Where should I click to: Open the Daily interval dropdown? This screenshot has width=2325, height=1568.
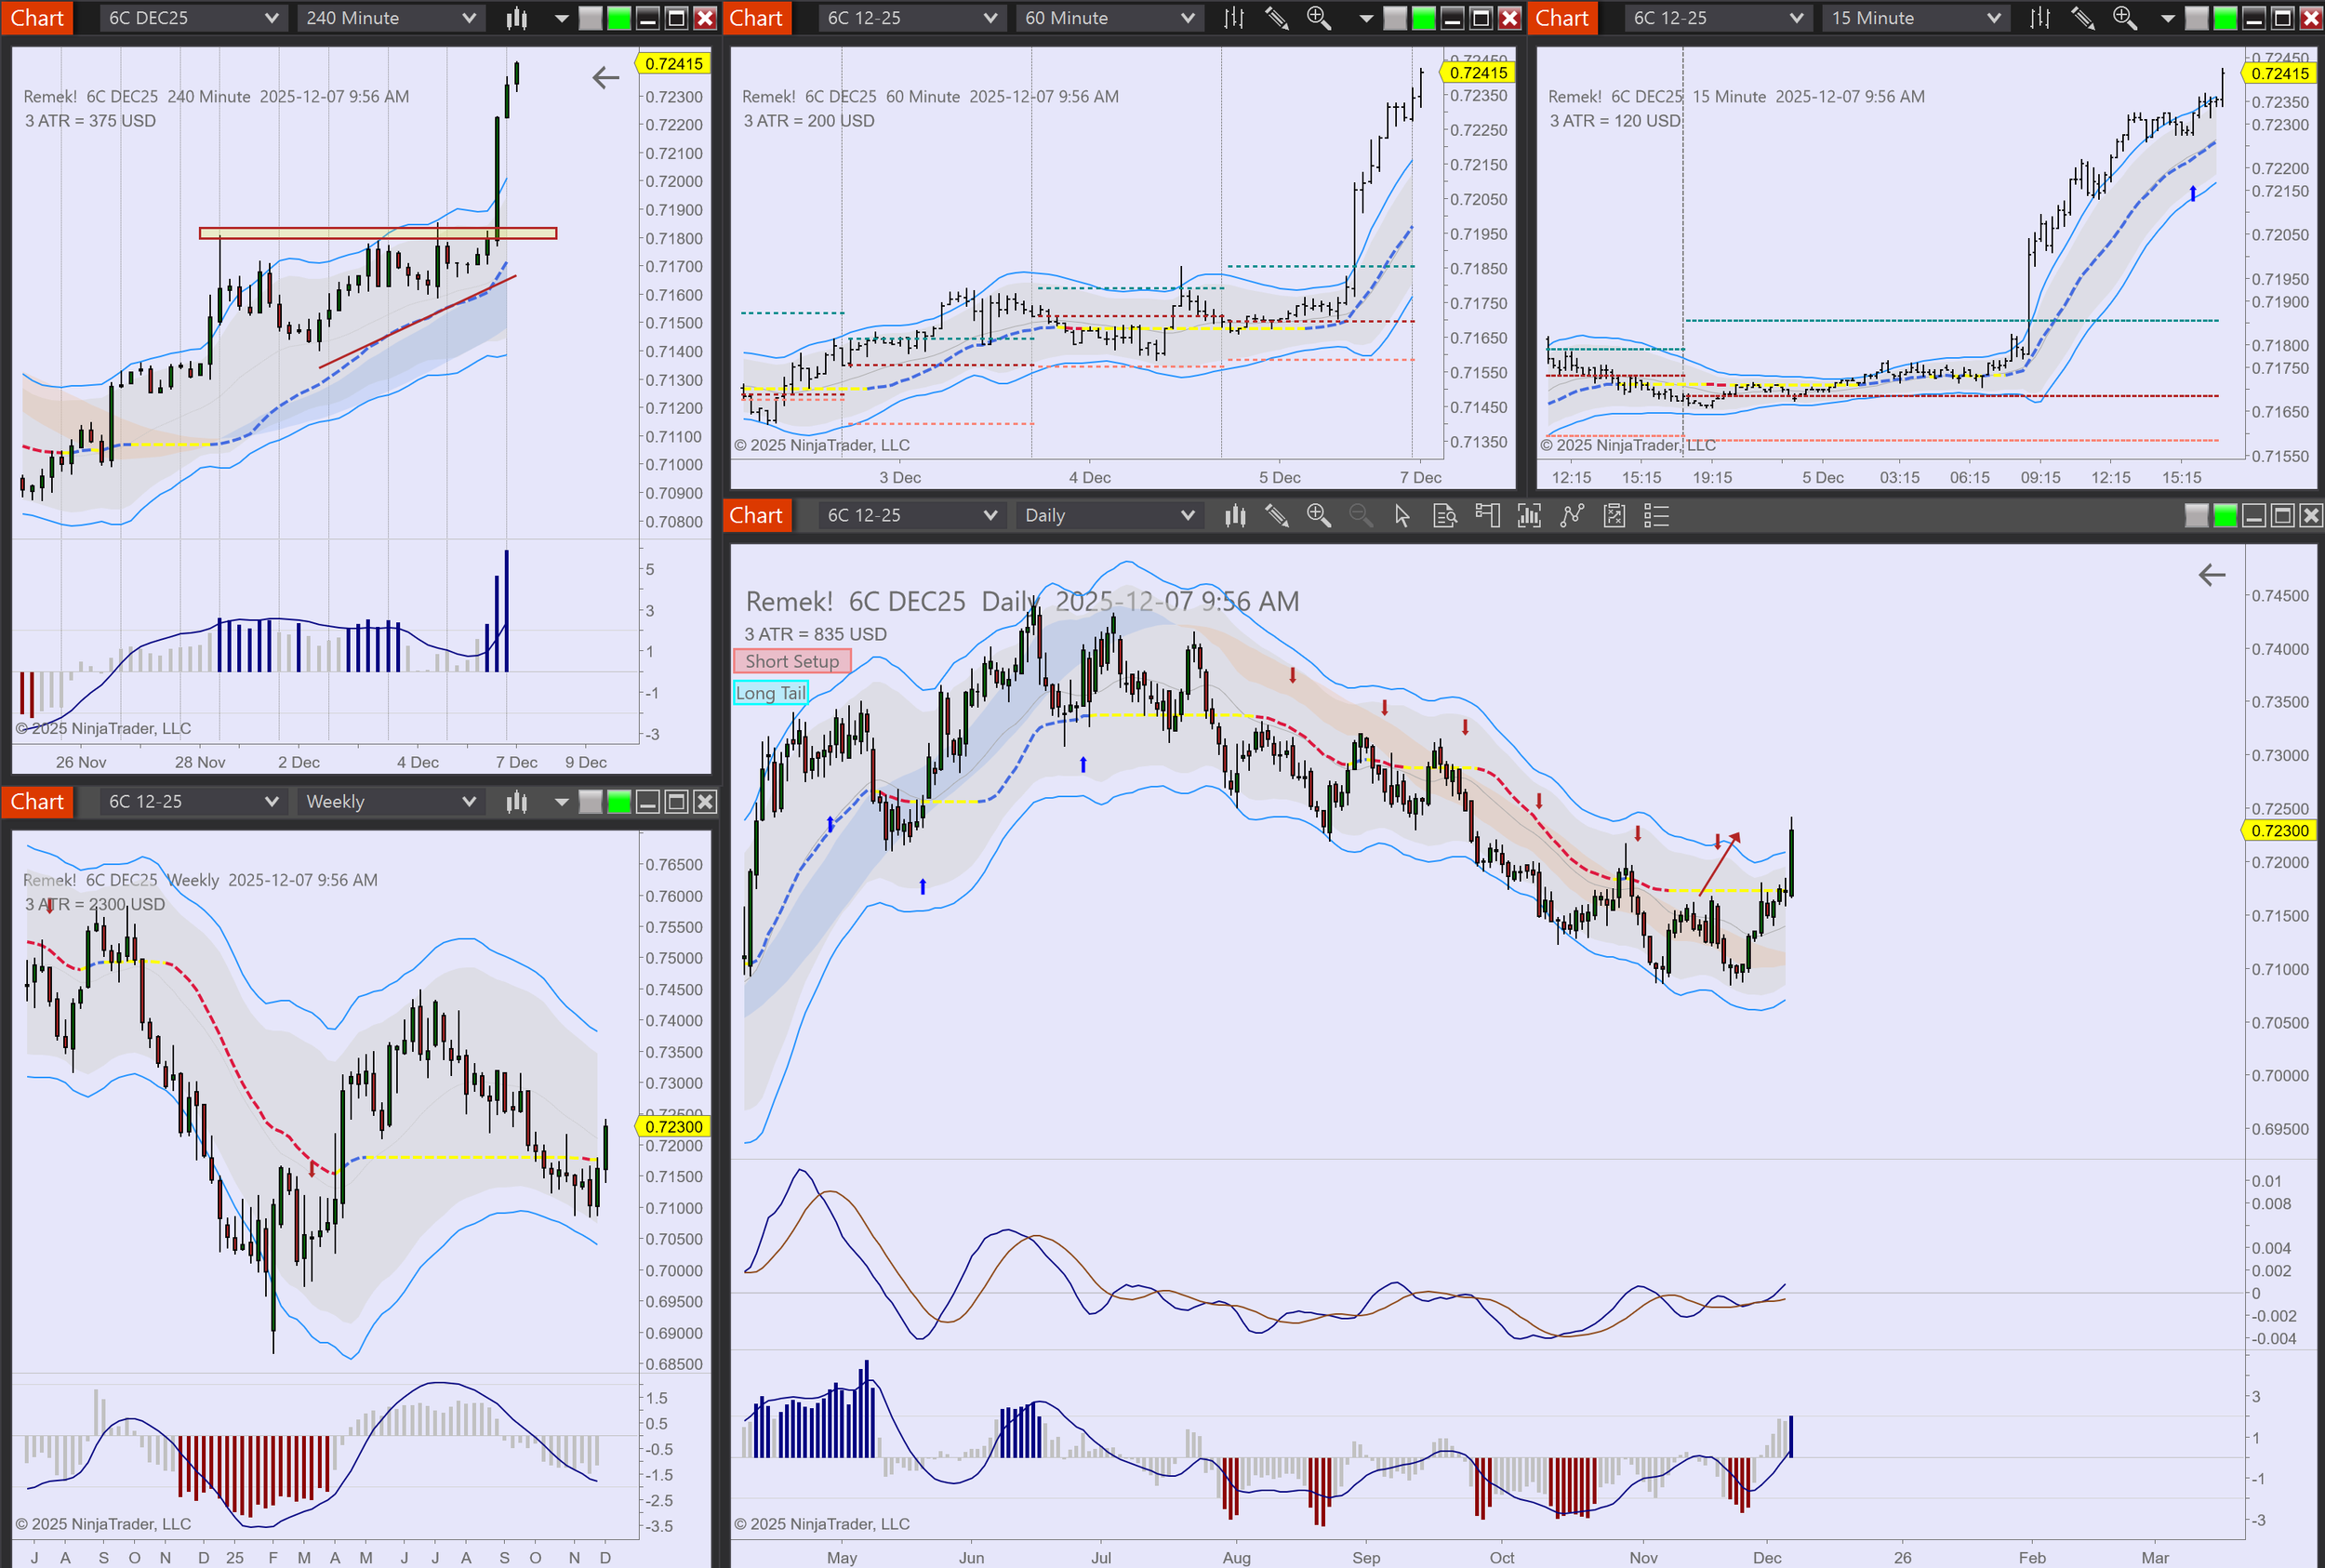[1109, 516]
